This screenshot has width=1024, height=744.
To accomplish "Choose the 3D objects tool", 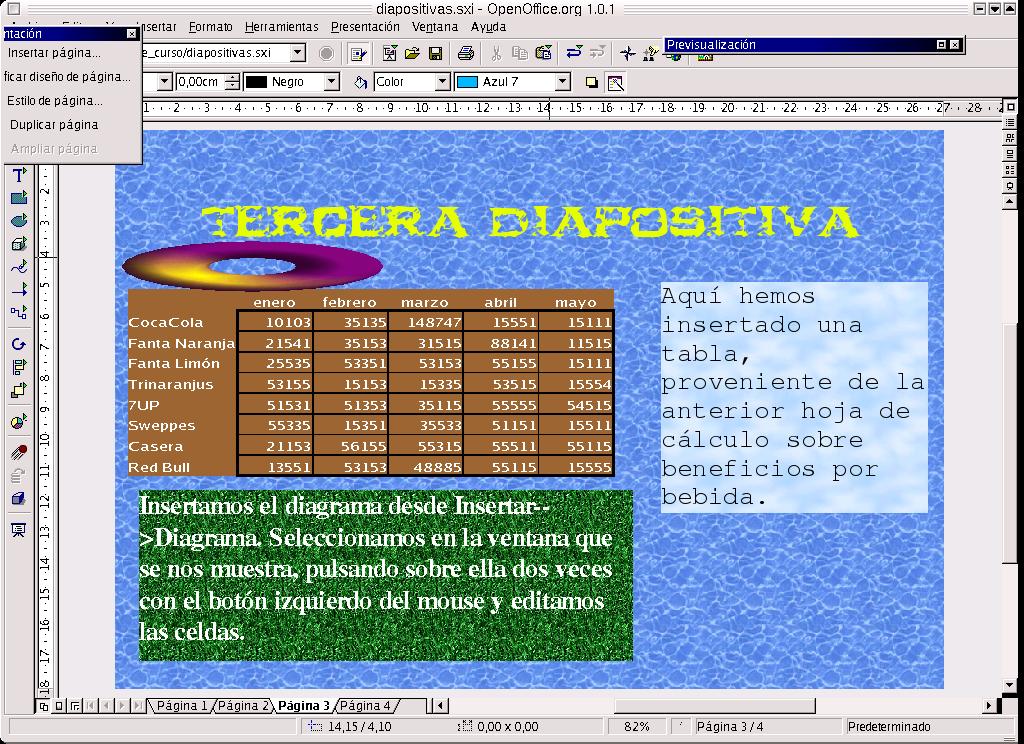I will click(x=18, y=244).
